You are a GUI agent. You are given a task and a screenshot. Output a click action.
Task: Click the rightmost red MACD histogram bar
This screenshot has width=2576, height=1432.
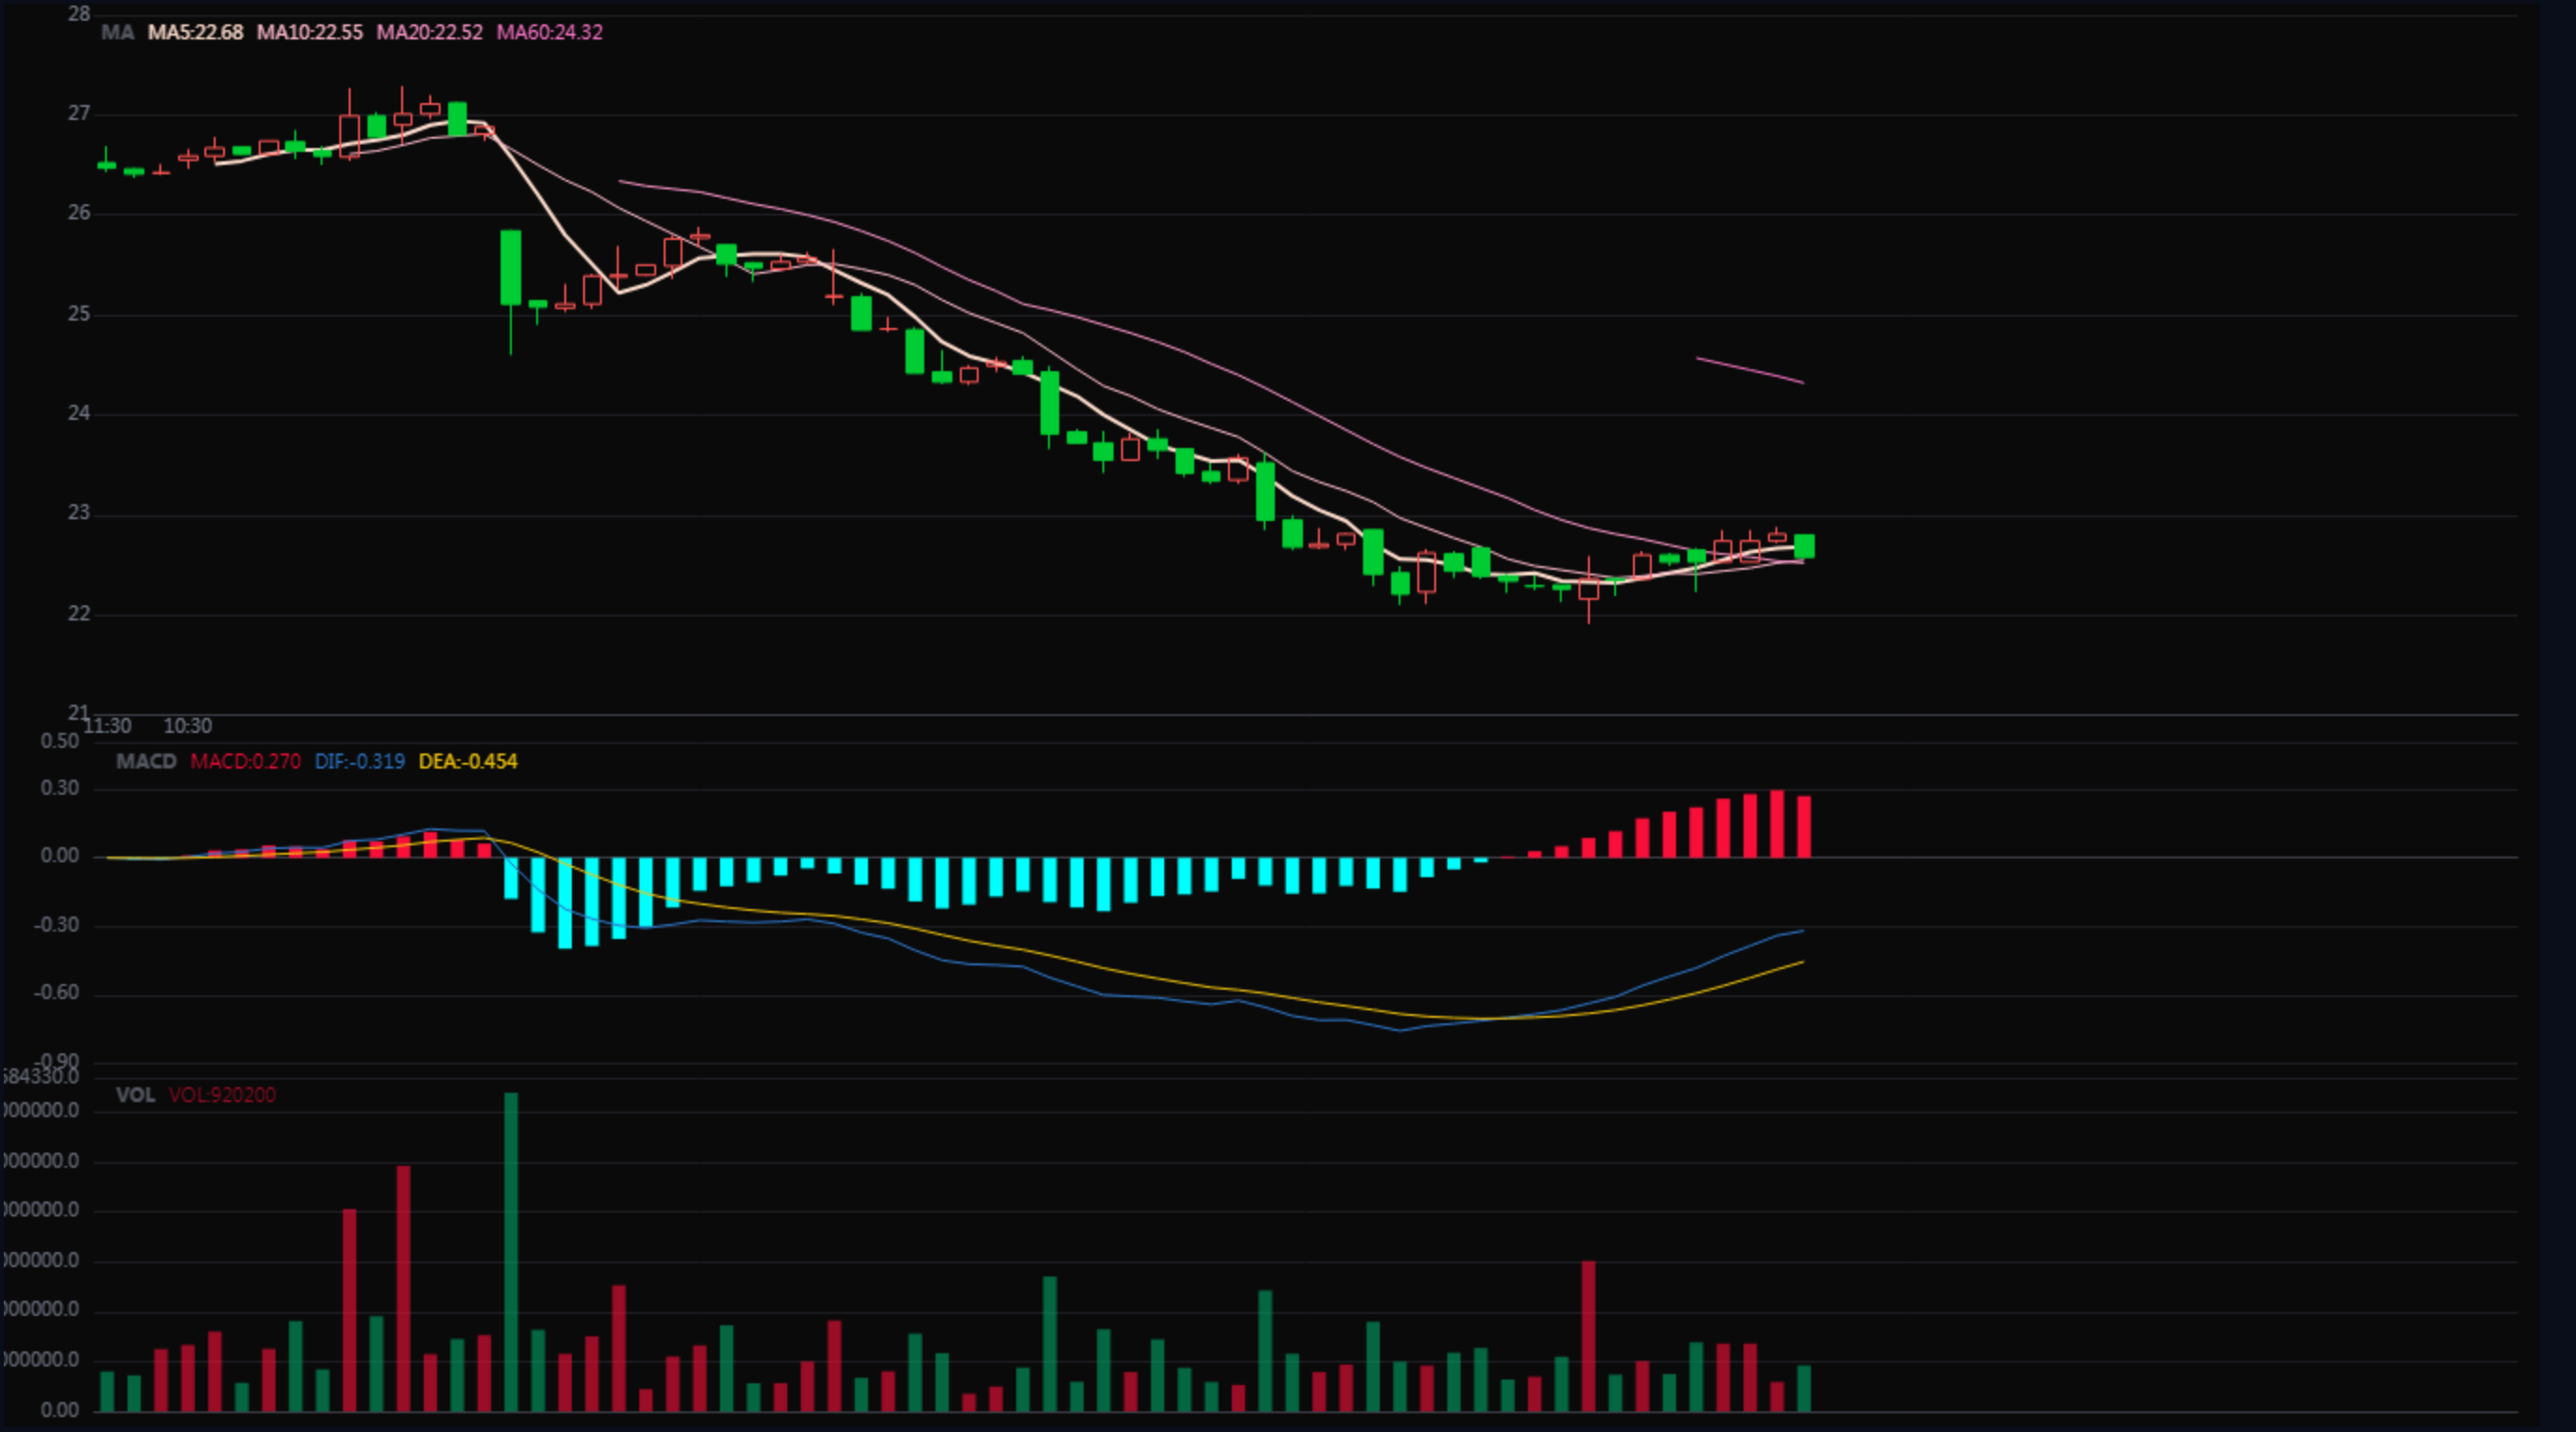(x=1804, y=827)
